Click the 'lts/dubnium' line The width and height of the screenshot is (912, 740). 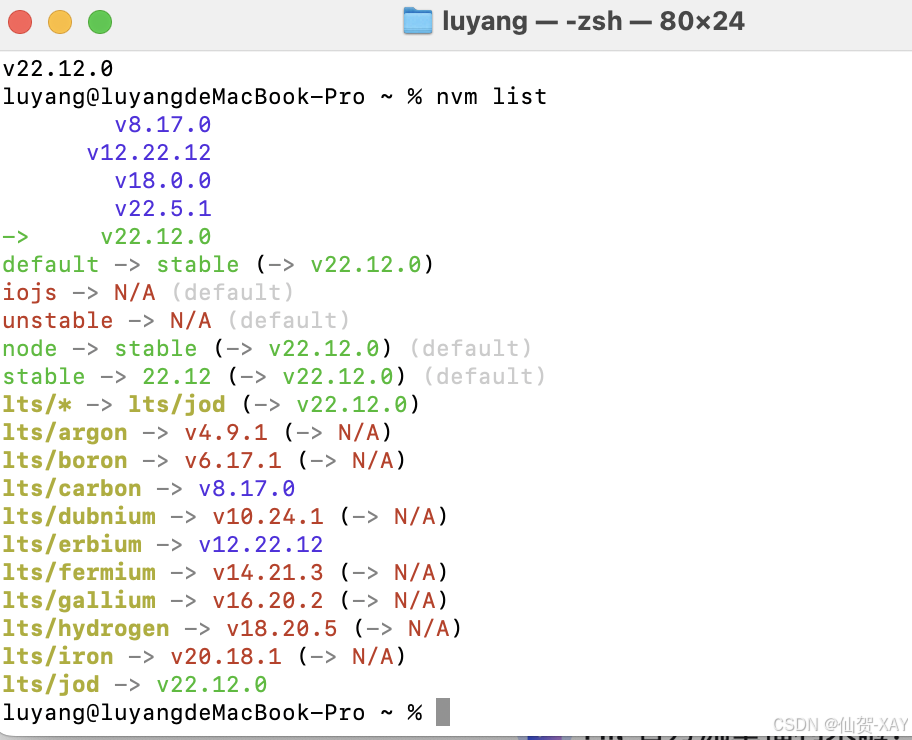(x=225, y=516)
